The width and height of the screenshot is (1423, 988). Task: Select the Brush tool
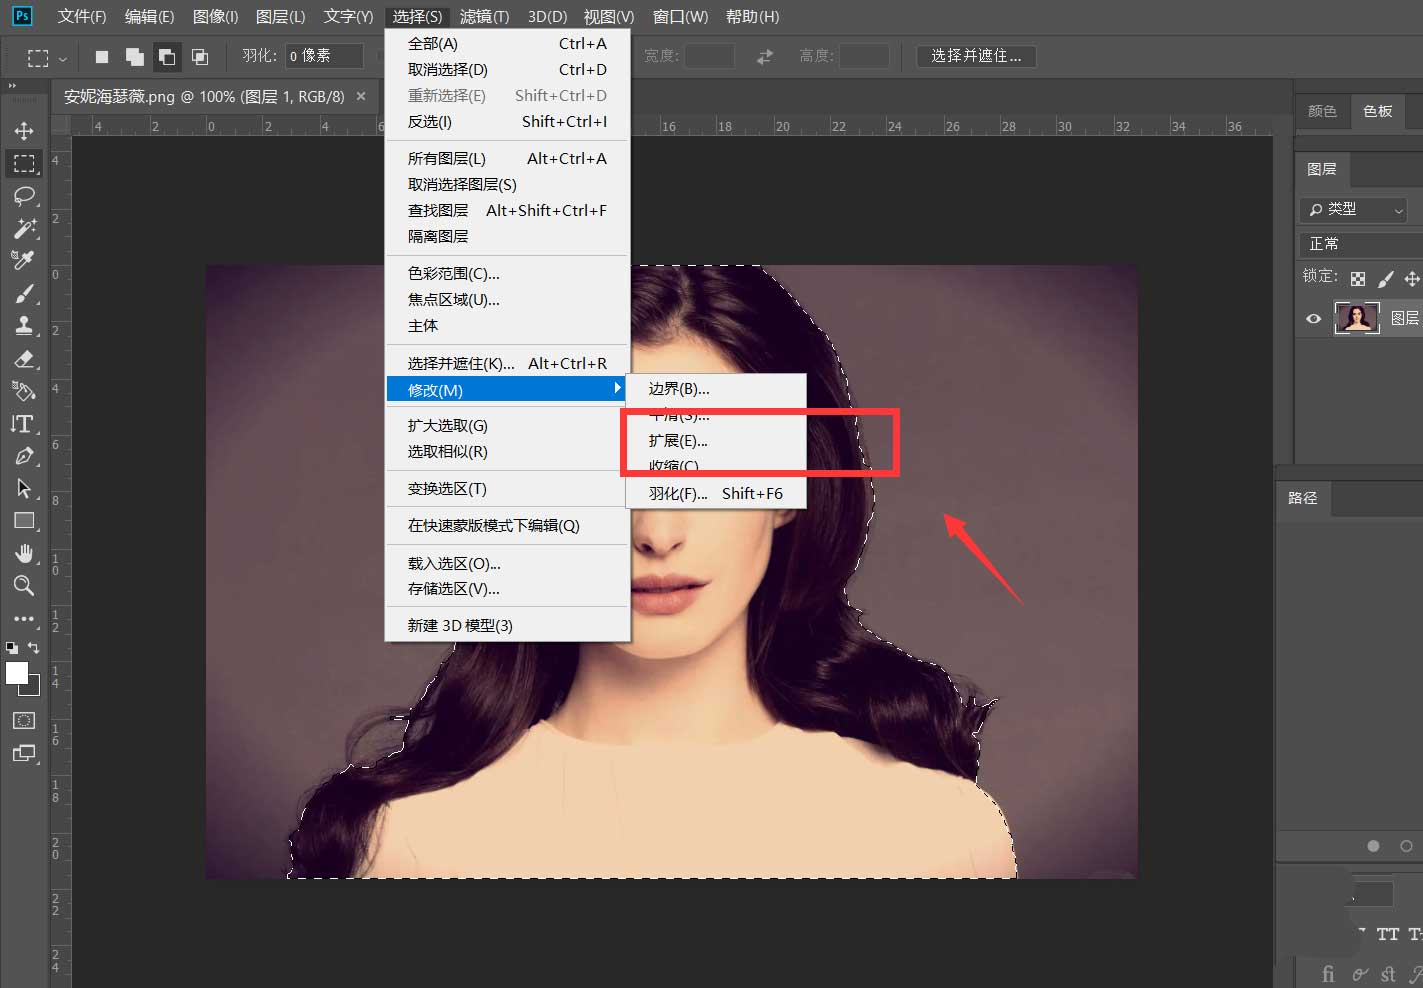[24, 293]
